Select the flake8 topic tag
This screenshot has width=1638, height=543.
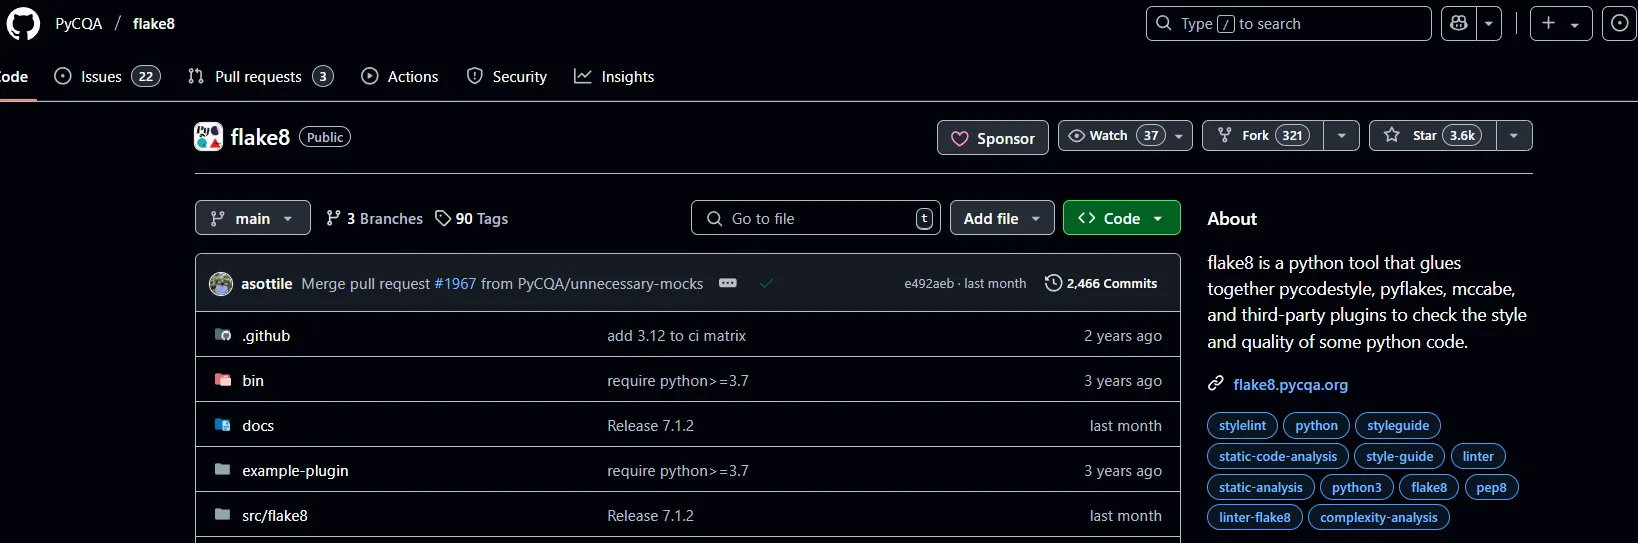coord(1429,488)
